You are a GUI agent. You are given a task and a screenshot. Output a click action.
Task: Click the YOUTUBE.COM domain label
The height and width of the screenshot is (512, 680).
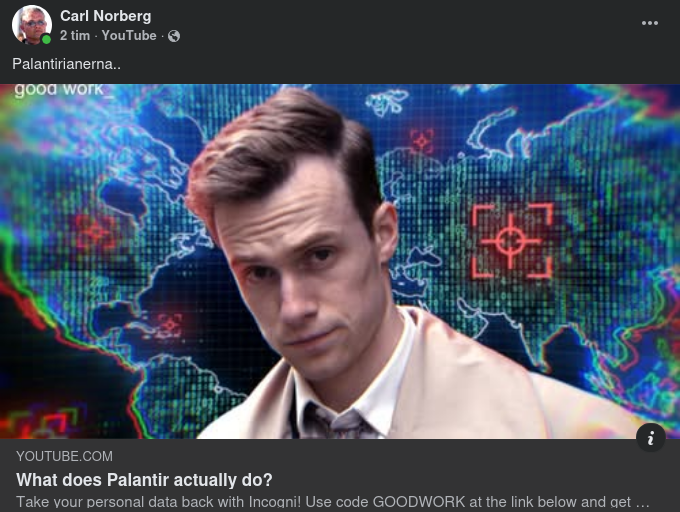(x=64, y=456)
